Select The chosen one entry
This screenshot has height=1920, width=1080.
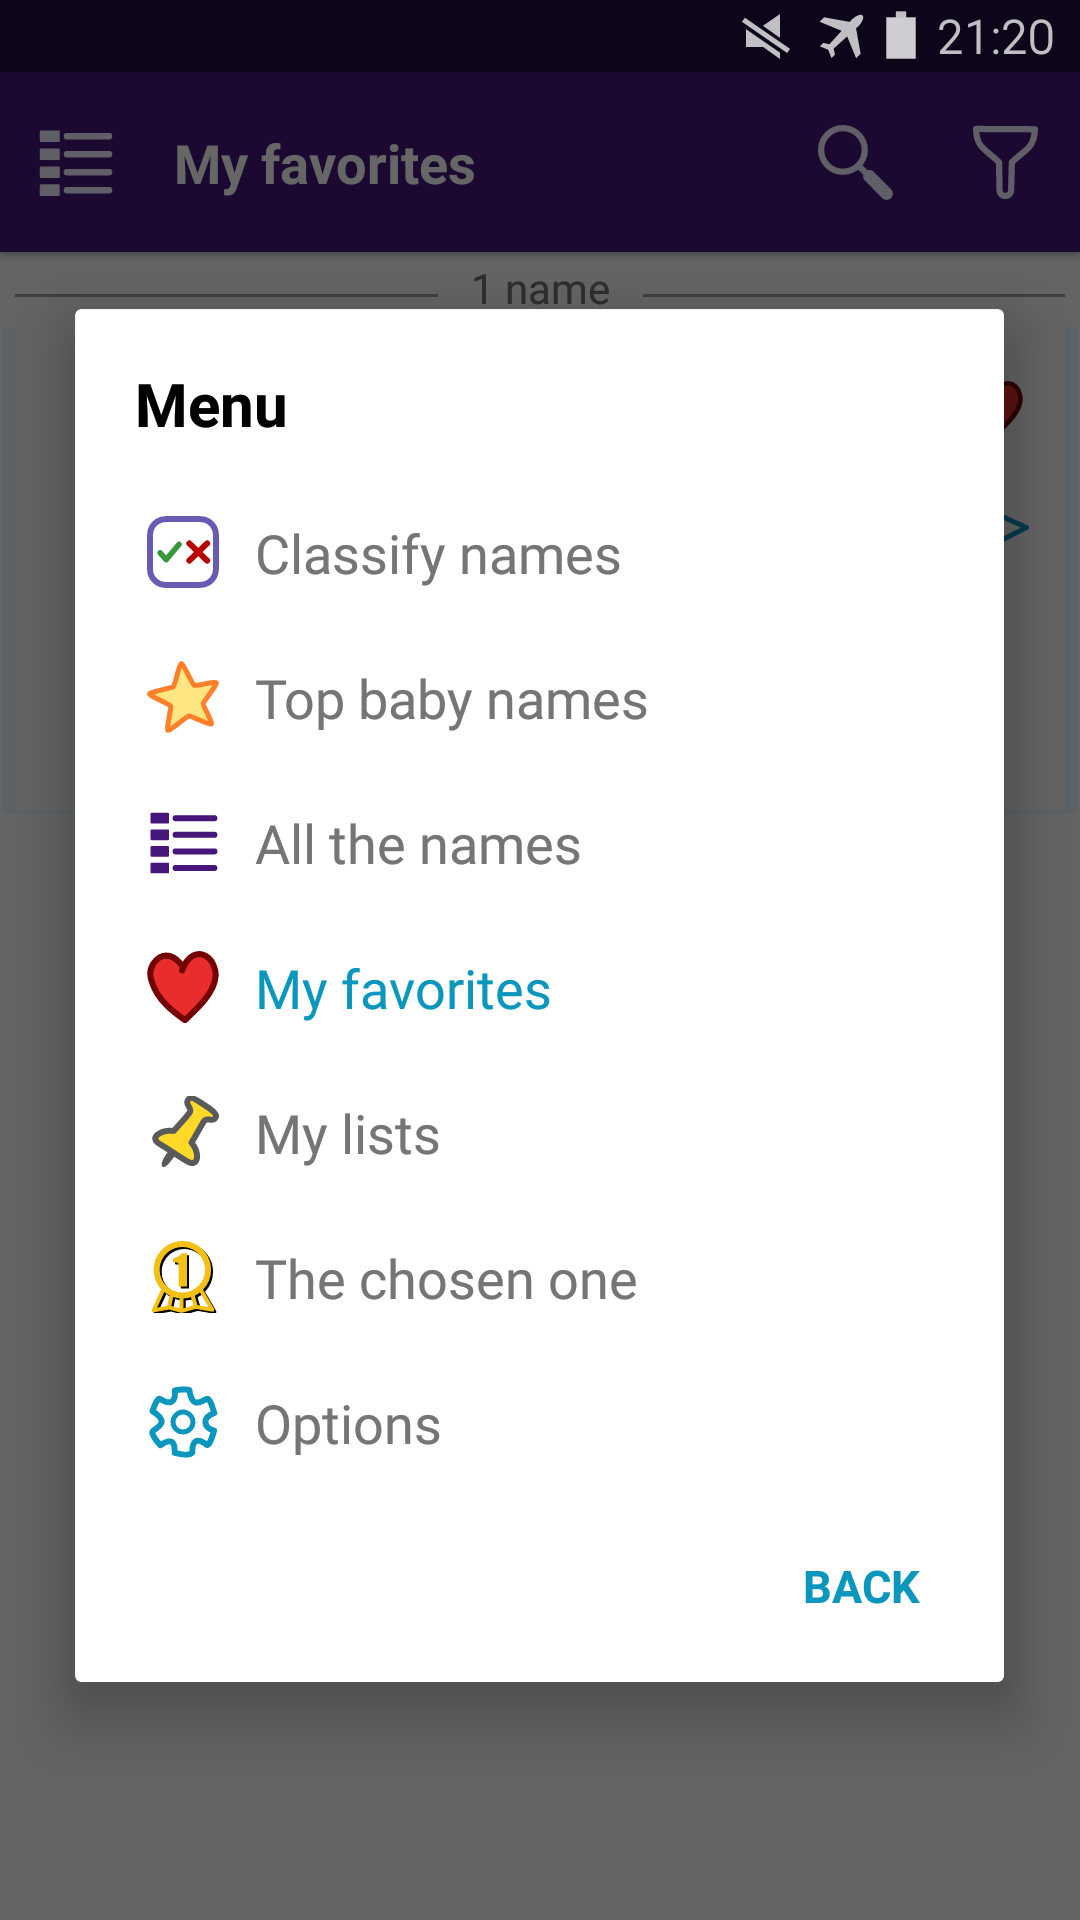[x=446, y=1280]
